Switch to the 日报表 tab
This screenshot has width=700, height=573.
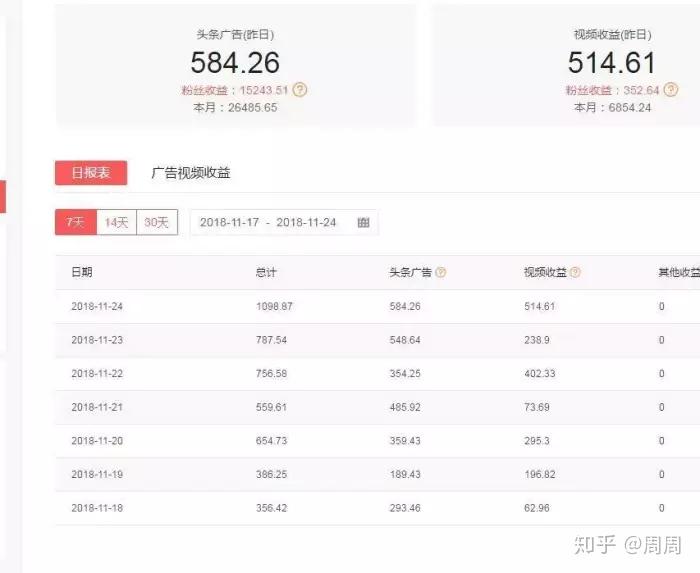tap(91, 173)
